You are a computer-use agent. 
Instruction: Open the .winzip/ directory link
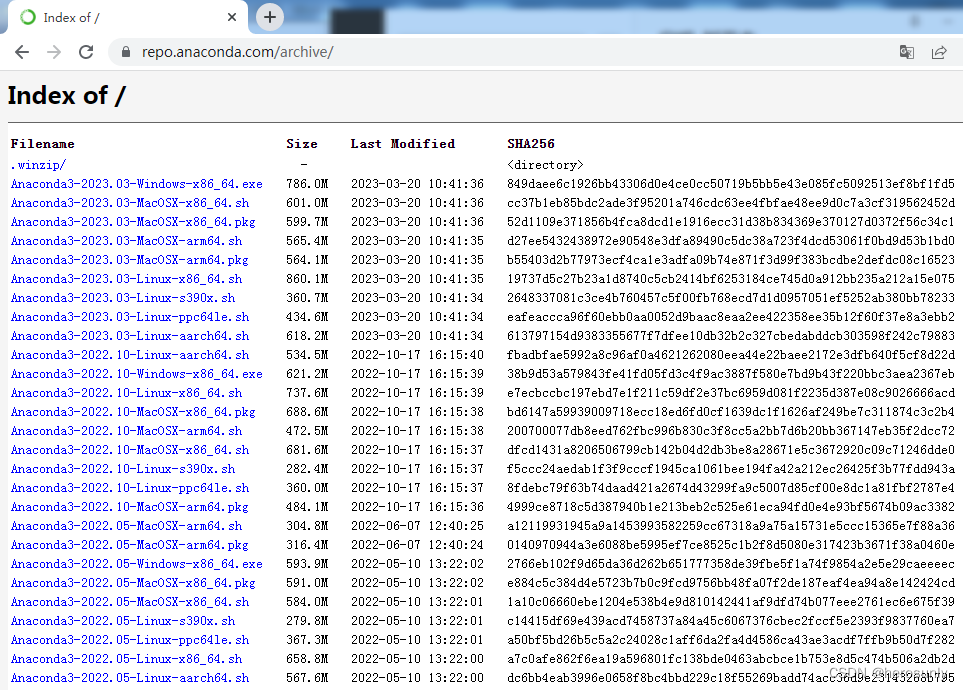pos(38,165)
